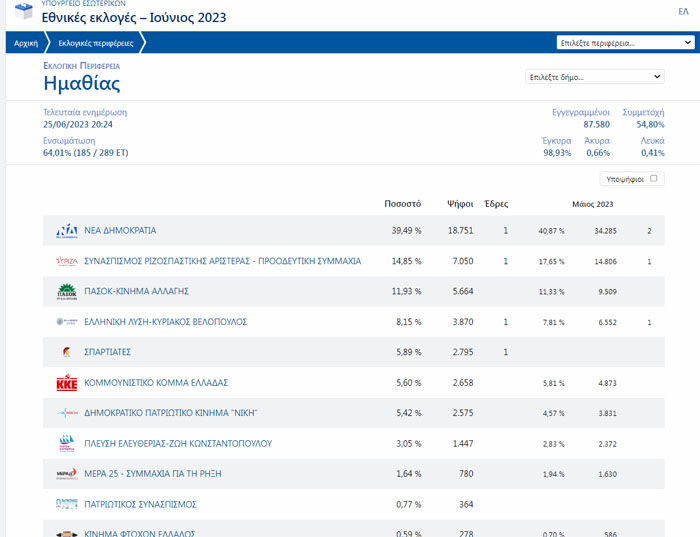Click the ΜέΡΑ25 party logo

tap(67, 474)
